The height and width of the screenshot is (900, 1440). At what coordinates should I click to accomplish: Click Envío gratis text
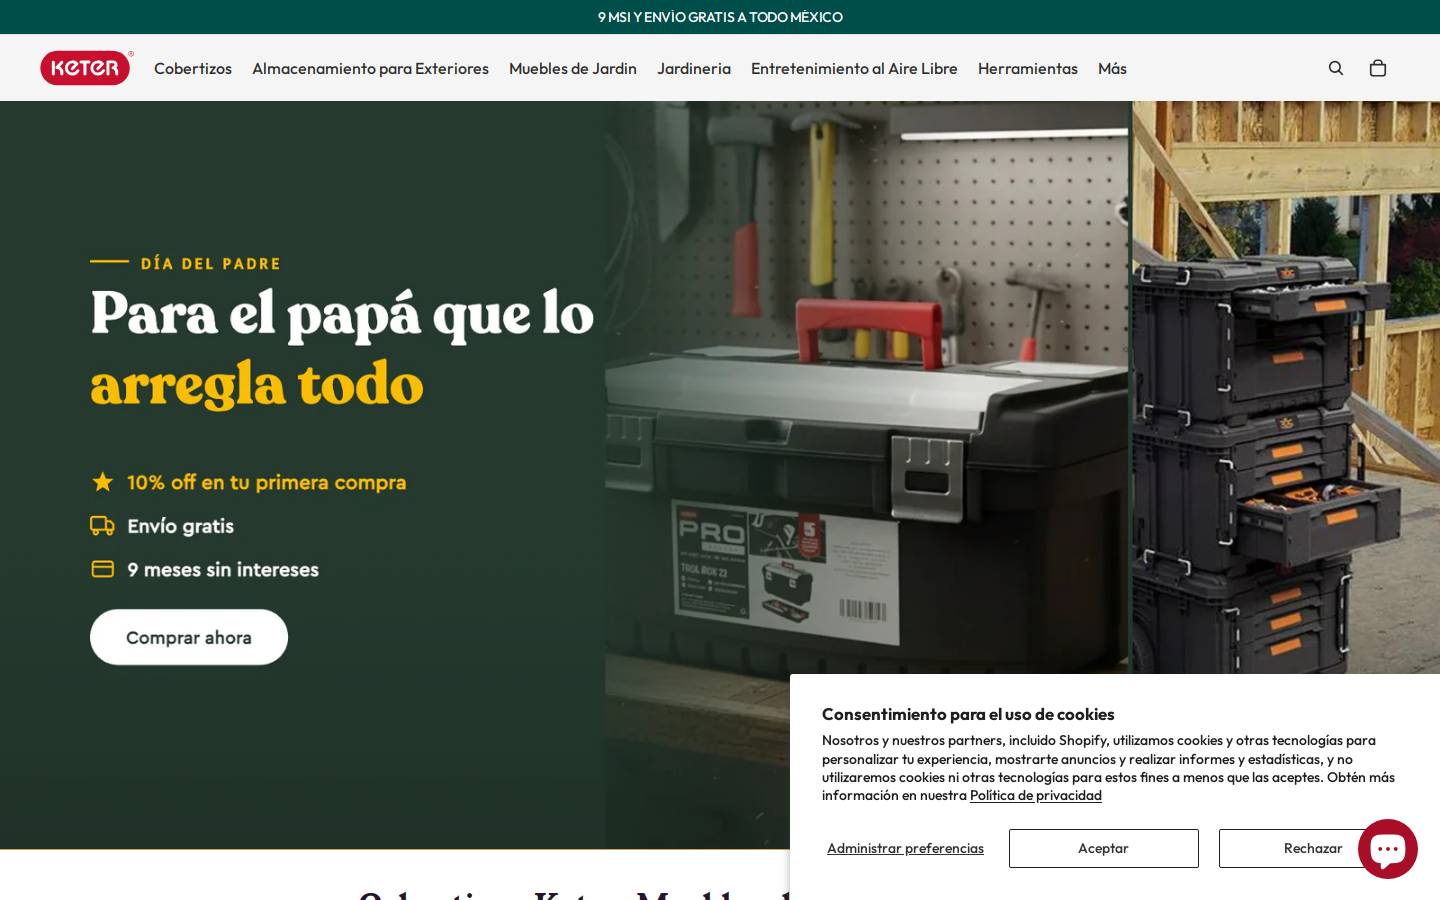click(180, 526)
